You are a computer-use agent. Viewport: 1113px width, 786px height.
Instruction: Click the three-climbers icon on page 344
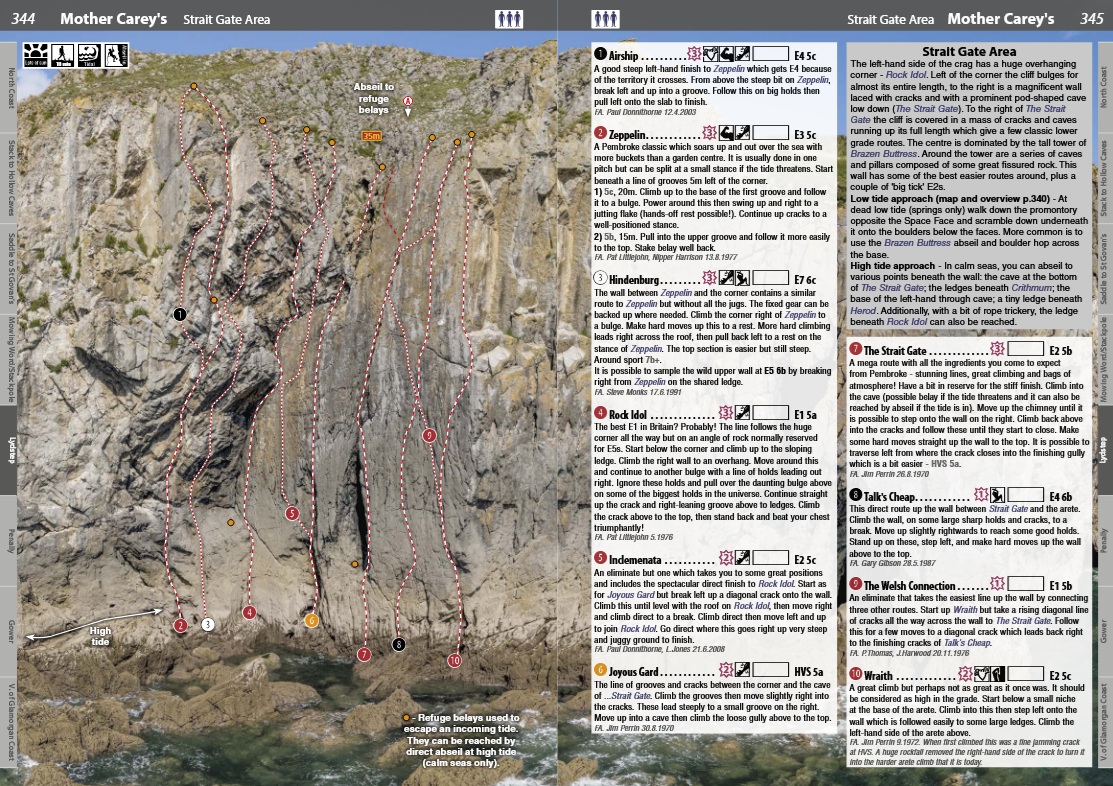pos(509,18)
